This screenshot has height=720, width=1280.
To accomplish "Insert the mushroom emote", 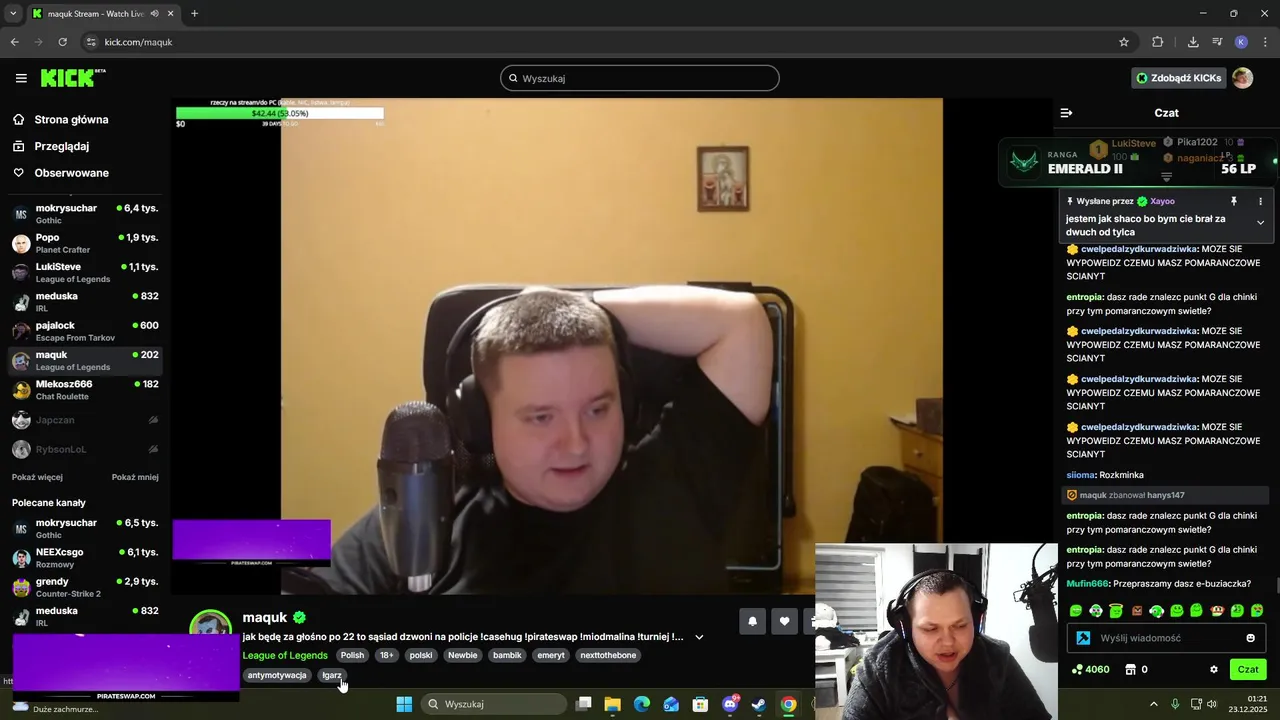I will click(1217, 611).
